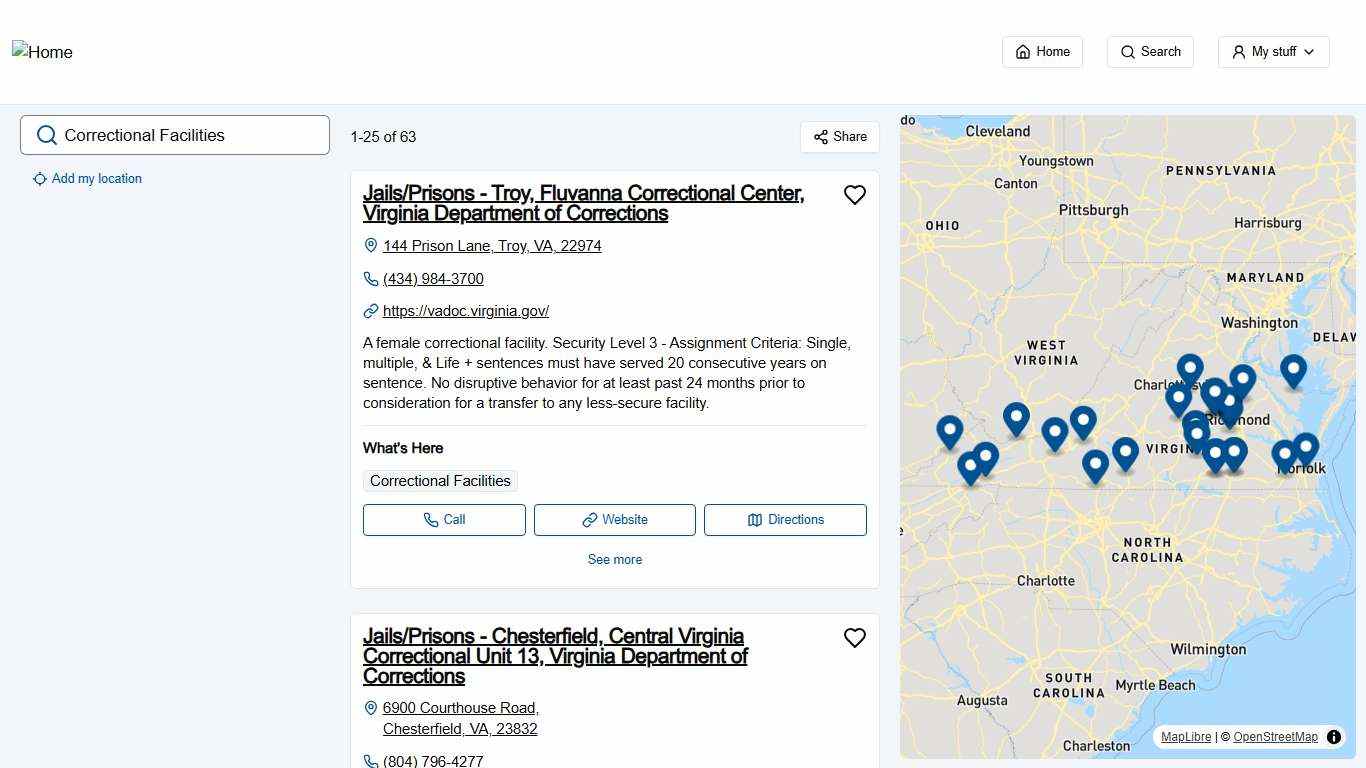Click See more on the first listing
The image size is (1366, 768).
pyautogui.click(x=614, y=559)
